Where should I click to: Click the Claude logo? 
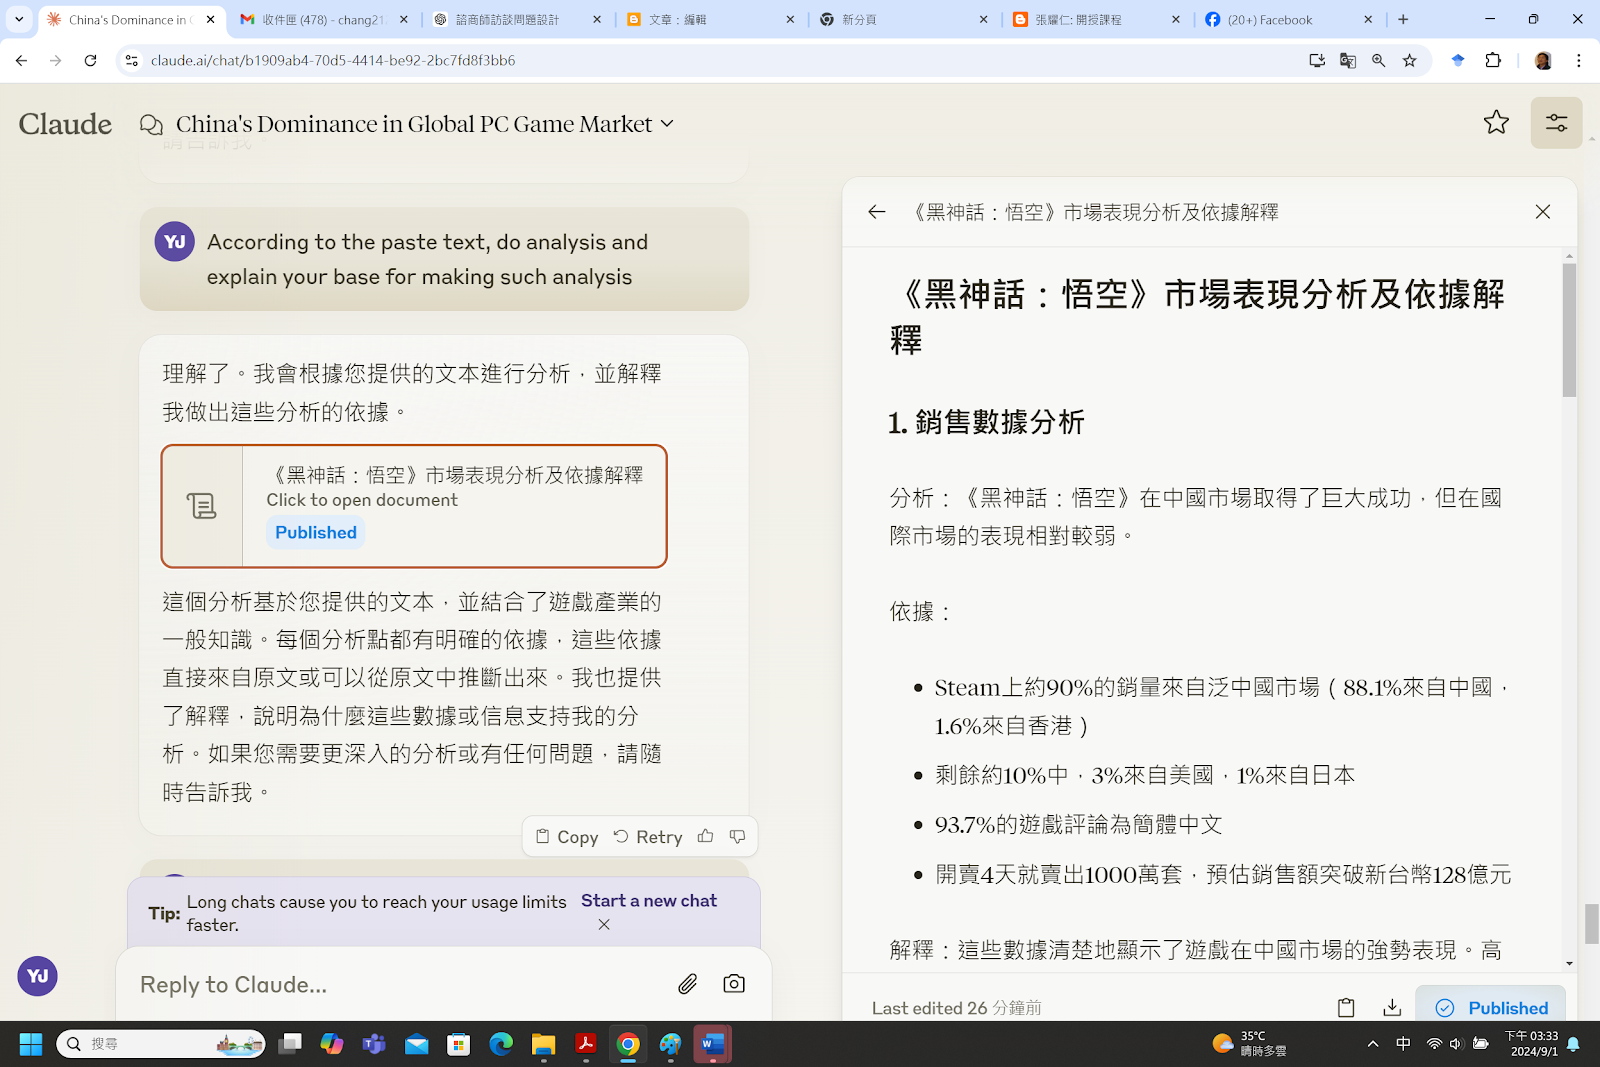pyautogui.click(x=65, y=124)
